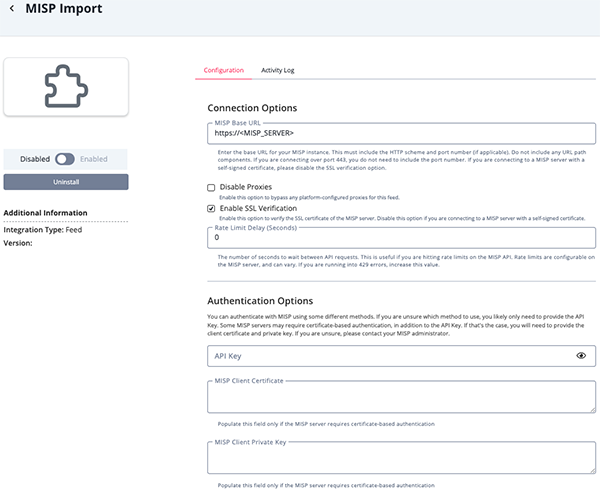This screenshot has width=600, height=489.
Task: Click the 'Enable SSL Verification' label text
Action: [x=258, y=208]
